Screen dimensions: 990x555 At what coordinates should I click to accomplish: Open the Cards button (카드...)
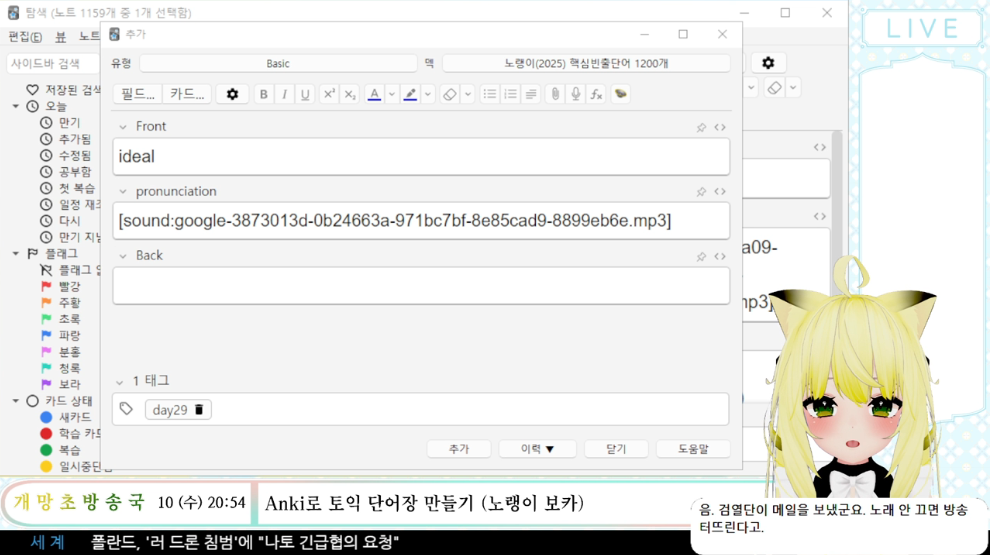pyautogui.click(x=187, y=94)
